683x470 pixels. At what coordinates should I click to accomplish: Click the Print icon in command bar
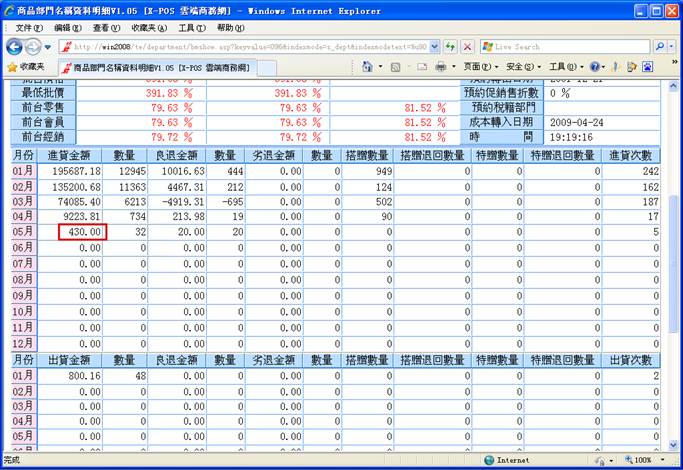[441, 67]
